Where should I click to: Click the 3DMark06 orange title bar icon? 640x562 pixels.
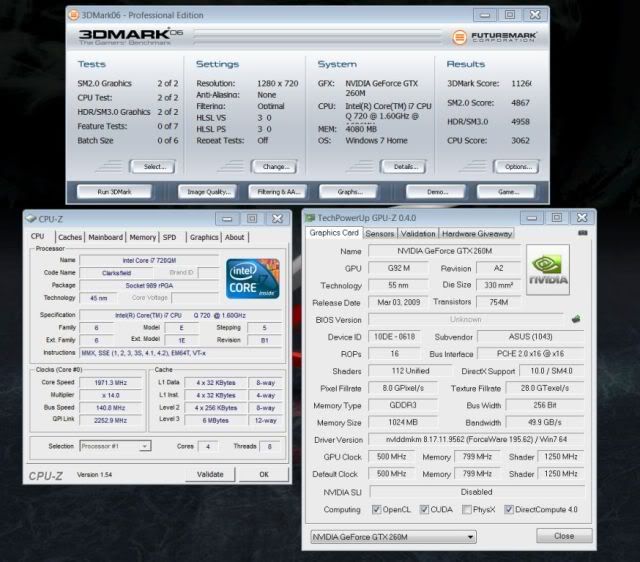pos(73,15)
